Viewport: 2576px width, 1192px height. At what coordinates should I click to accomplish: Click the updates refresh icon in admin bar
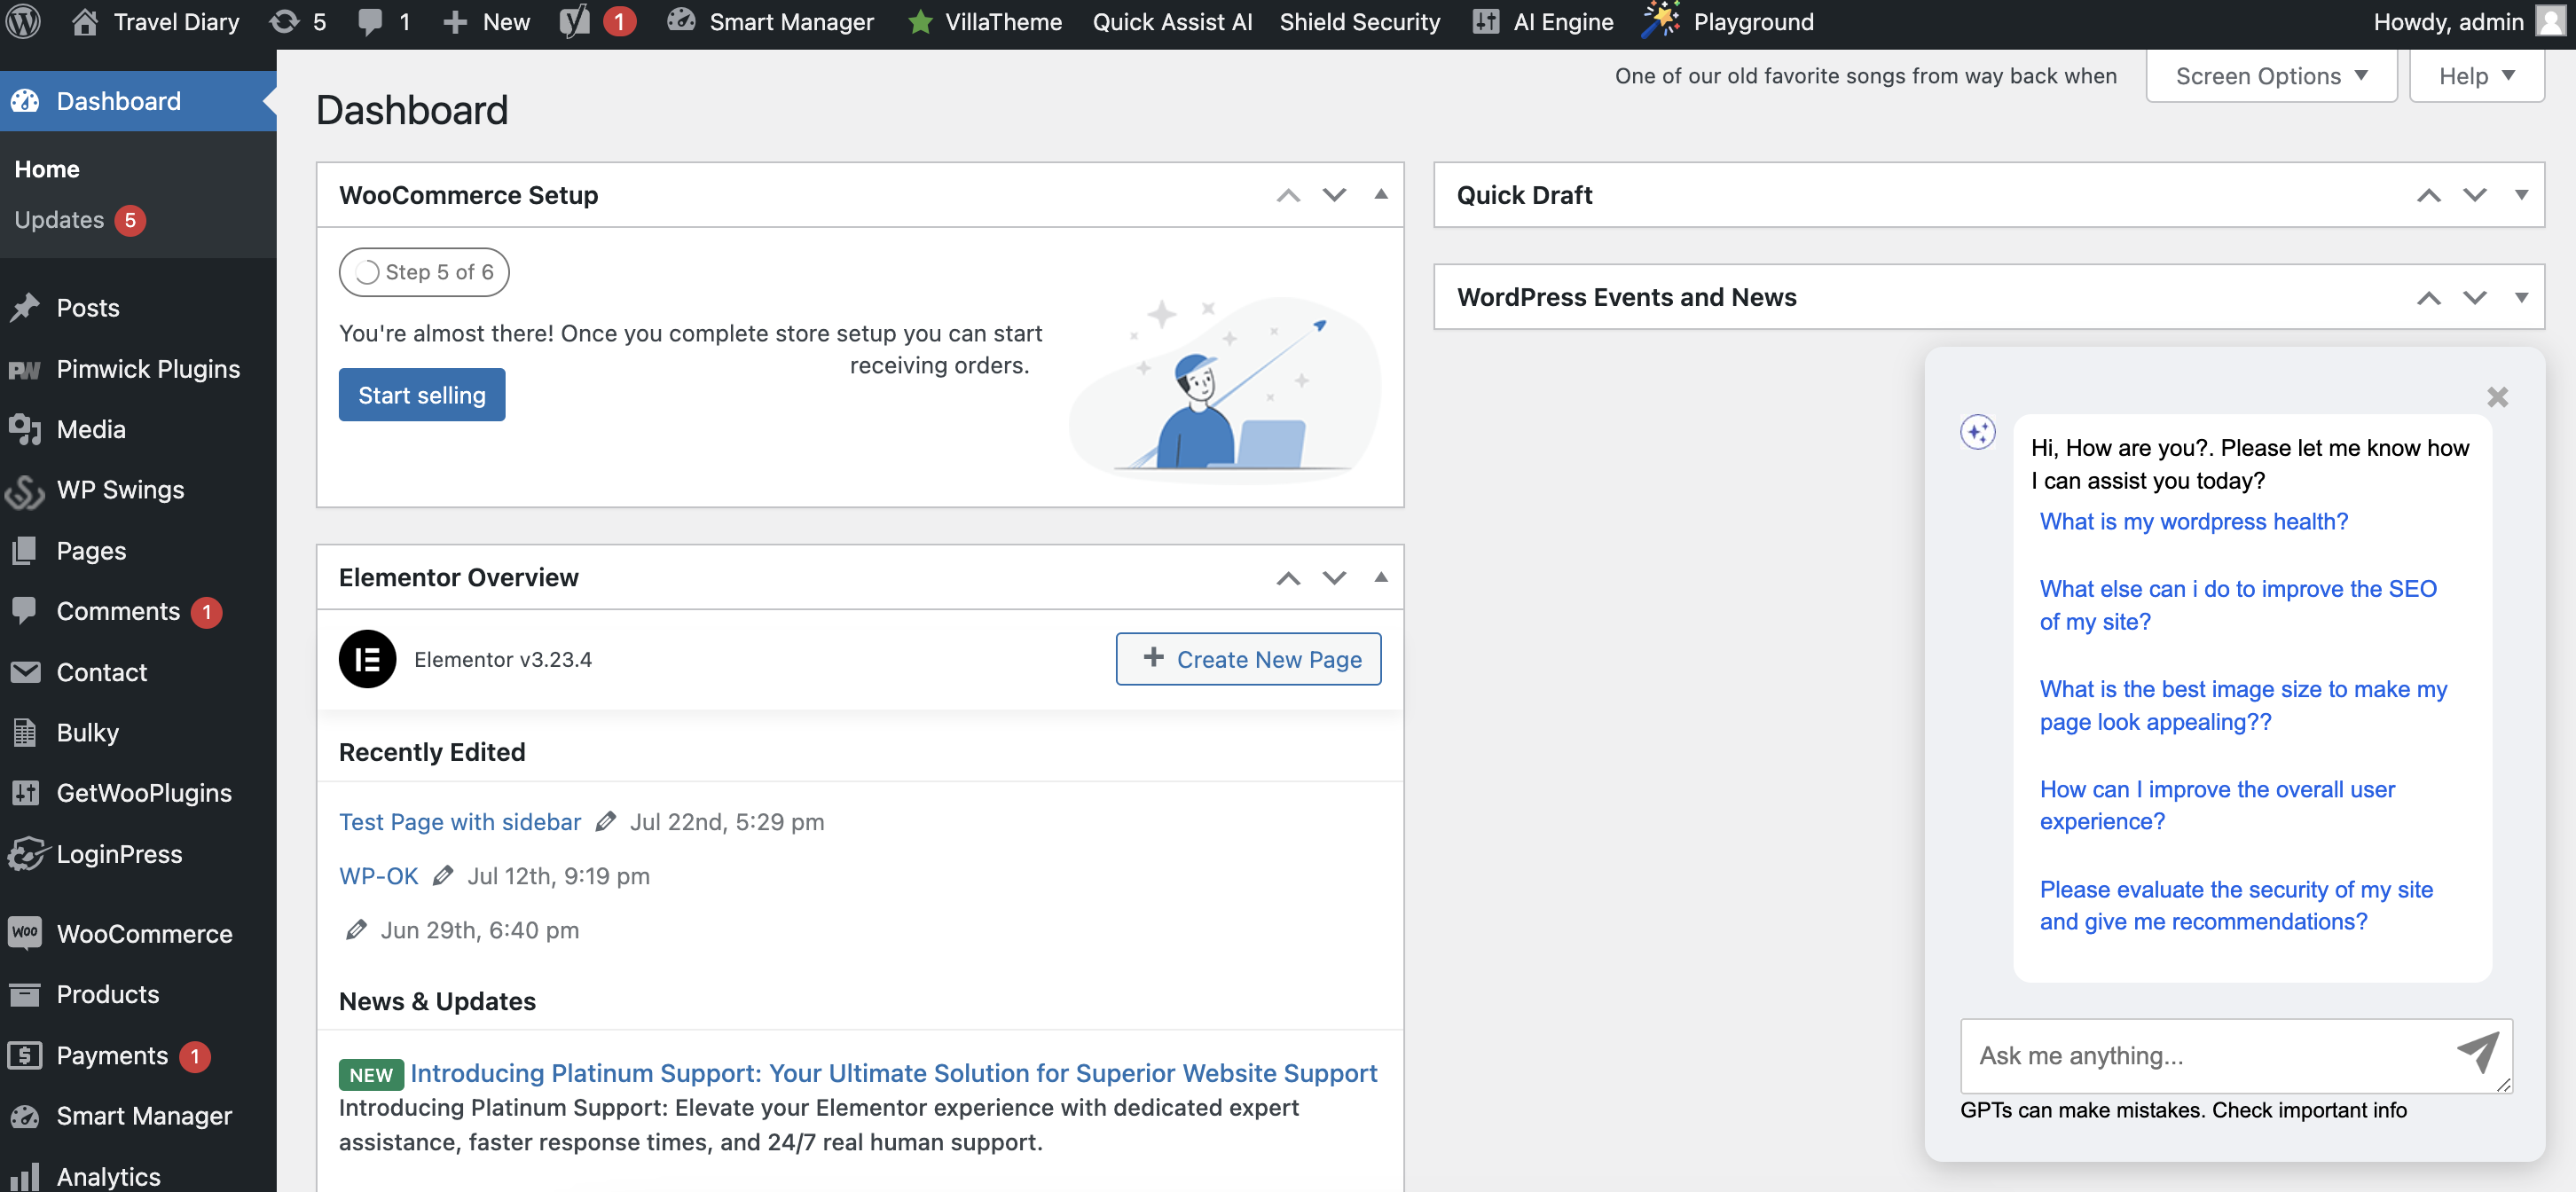point(285,21)
